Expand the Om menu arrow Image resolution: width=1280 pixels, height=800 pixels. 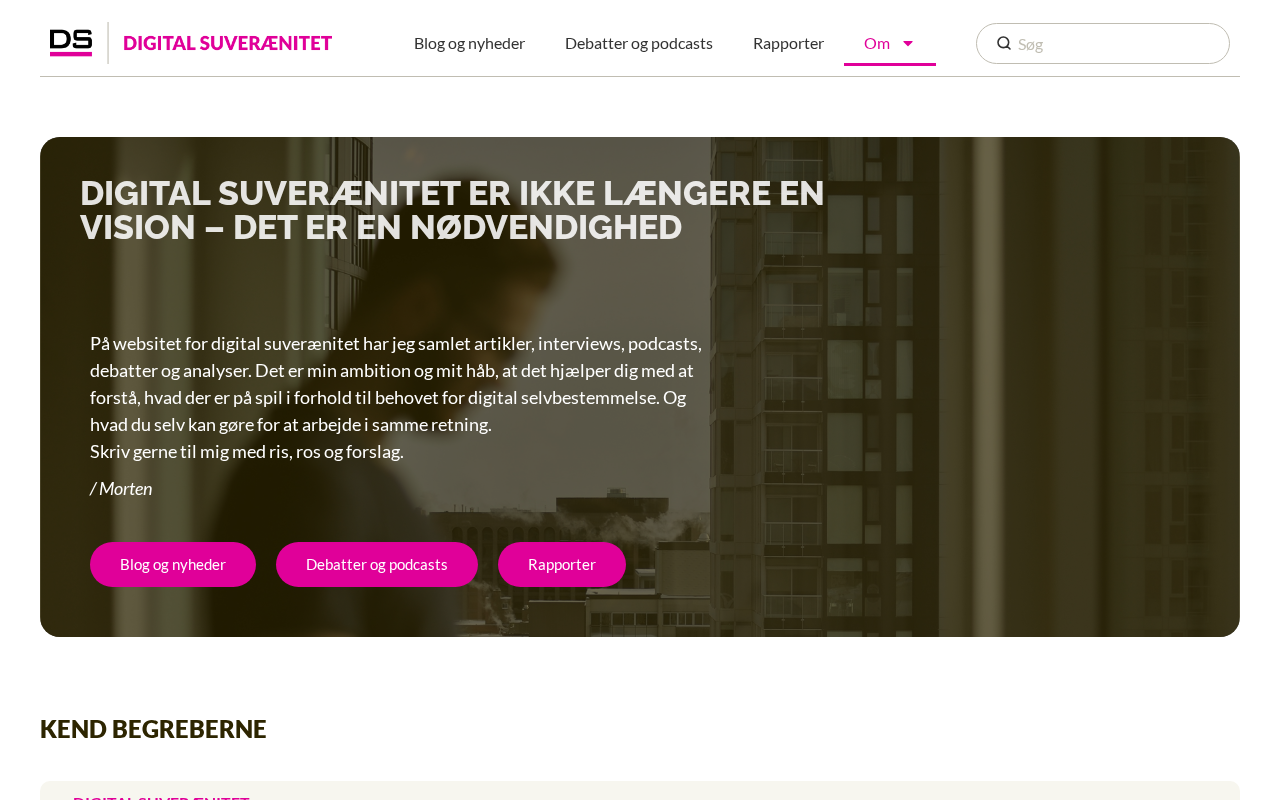tap(908, 43)
